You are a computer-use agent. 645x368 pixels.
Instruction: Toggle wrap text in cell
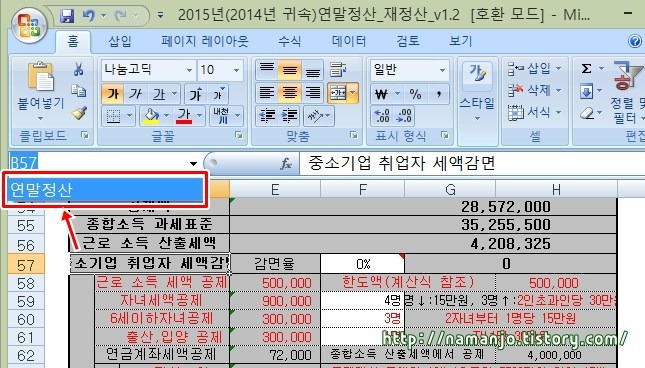click(338, 69)
